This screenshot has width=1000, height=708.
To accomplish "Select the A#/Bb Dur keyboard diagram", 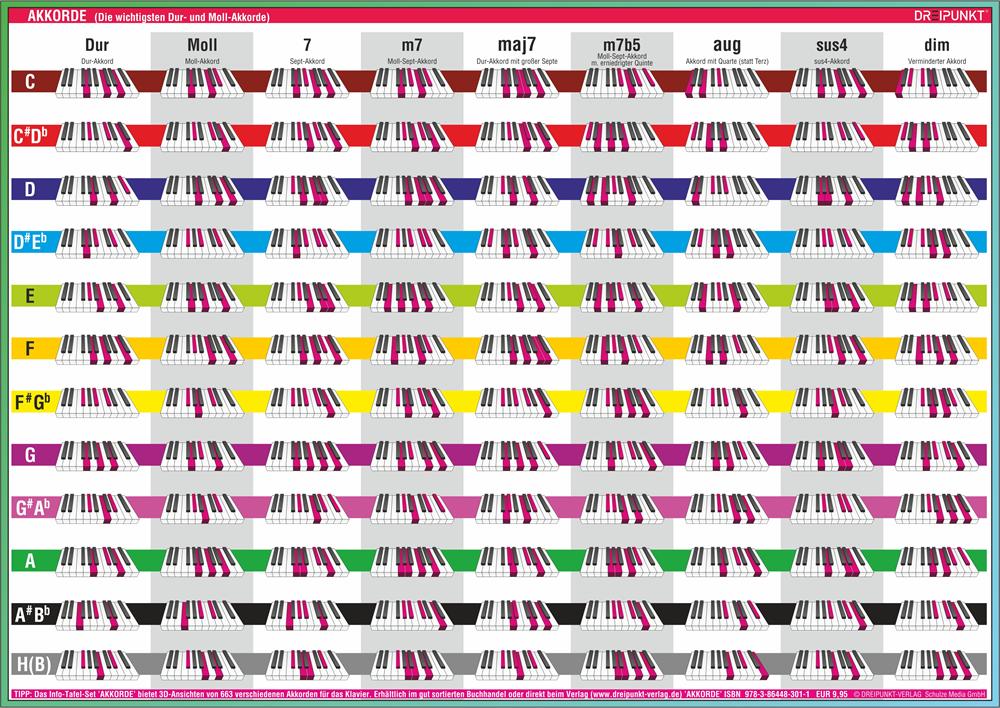I will [x=97, y=614].
